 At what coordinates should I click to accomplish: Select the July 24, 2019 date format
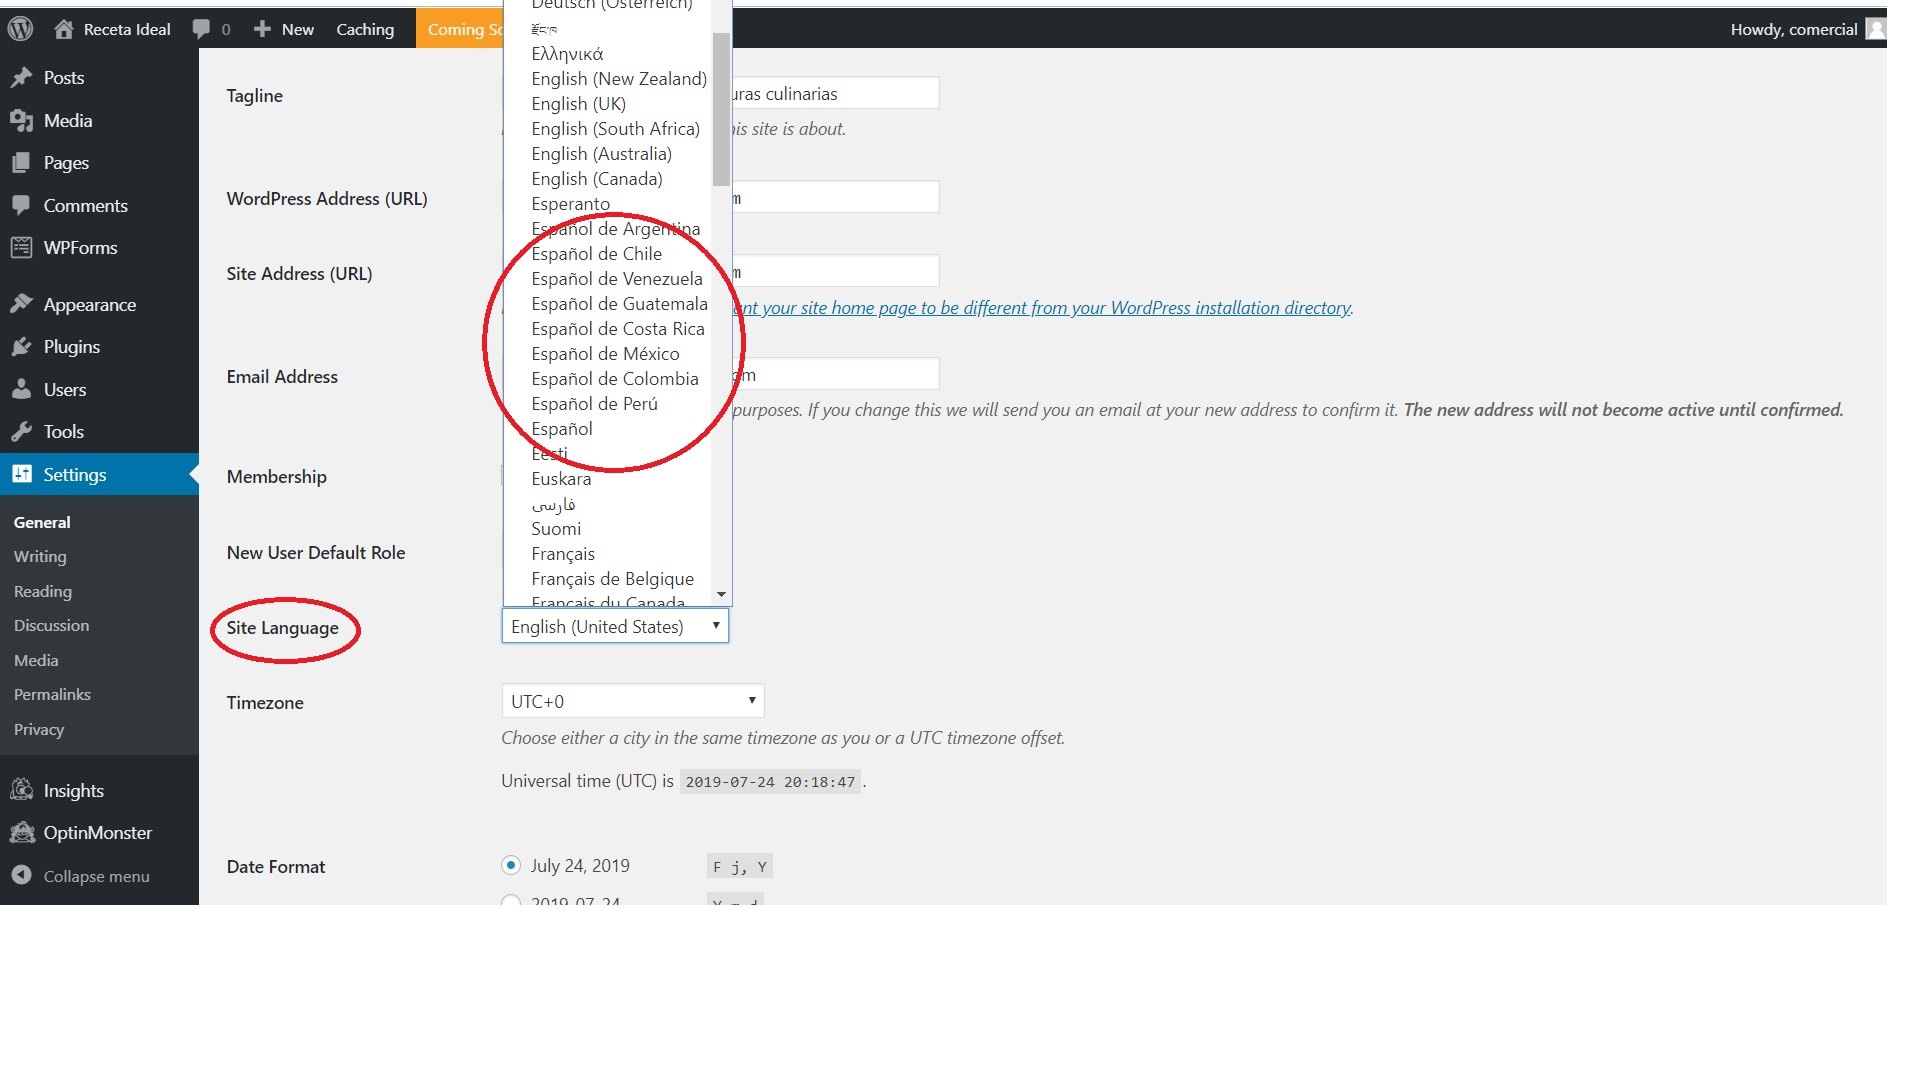pyautogui.click(x=511, y=866)
